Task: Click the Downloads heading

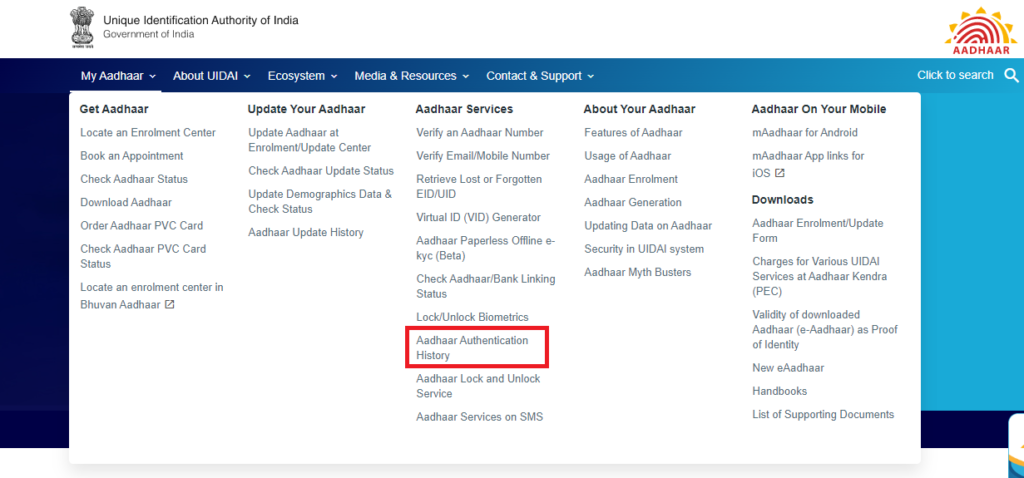Action: coord(782,200)
